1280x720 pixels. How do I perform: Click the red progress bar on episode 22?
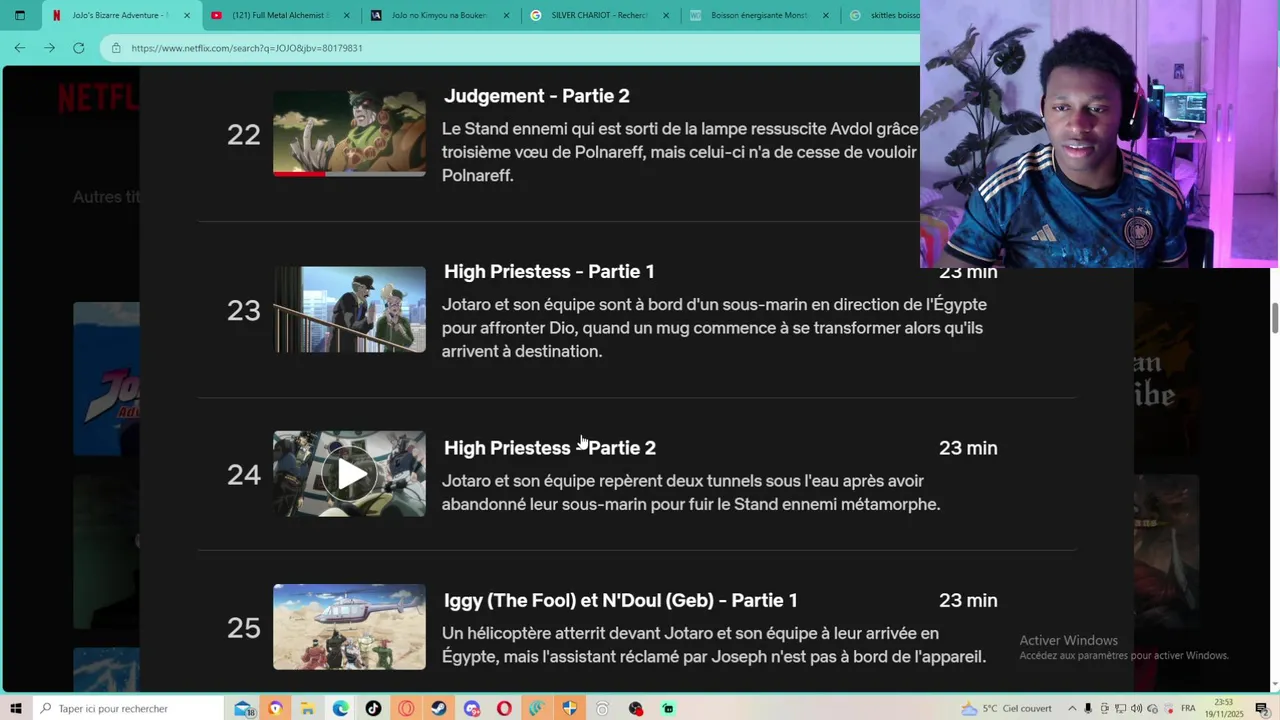tap(299, 174)
